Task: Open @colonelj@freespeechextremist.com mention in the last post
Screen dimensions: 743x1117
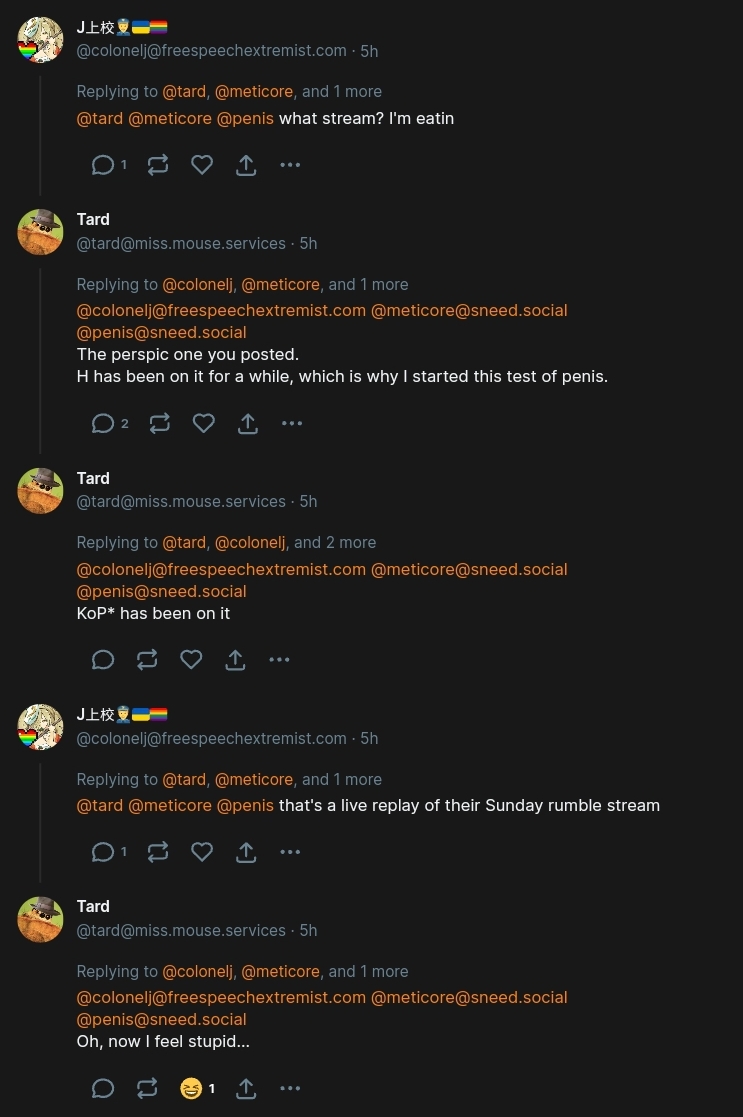Action: point(221,997)
